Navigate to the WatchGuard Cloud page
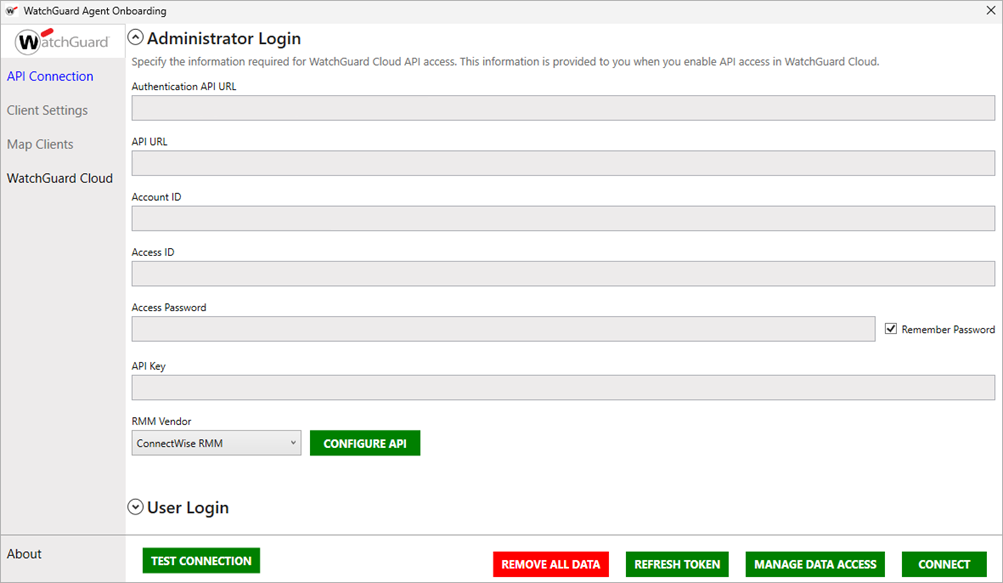1003x583 pixels. (x=59, y=178)
